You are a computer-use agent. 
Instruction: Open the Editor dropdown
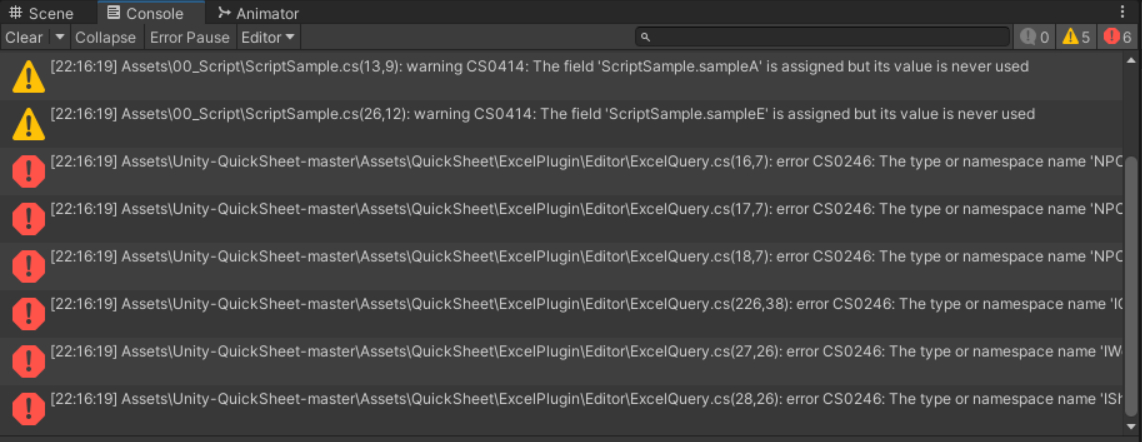point(268,37)
